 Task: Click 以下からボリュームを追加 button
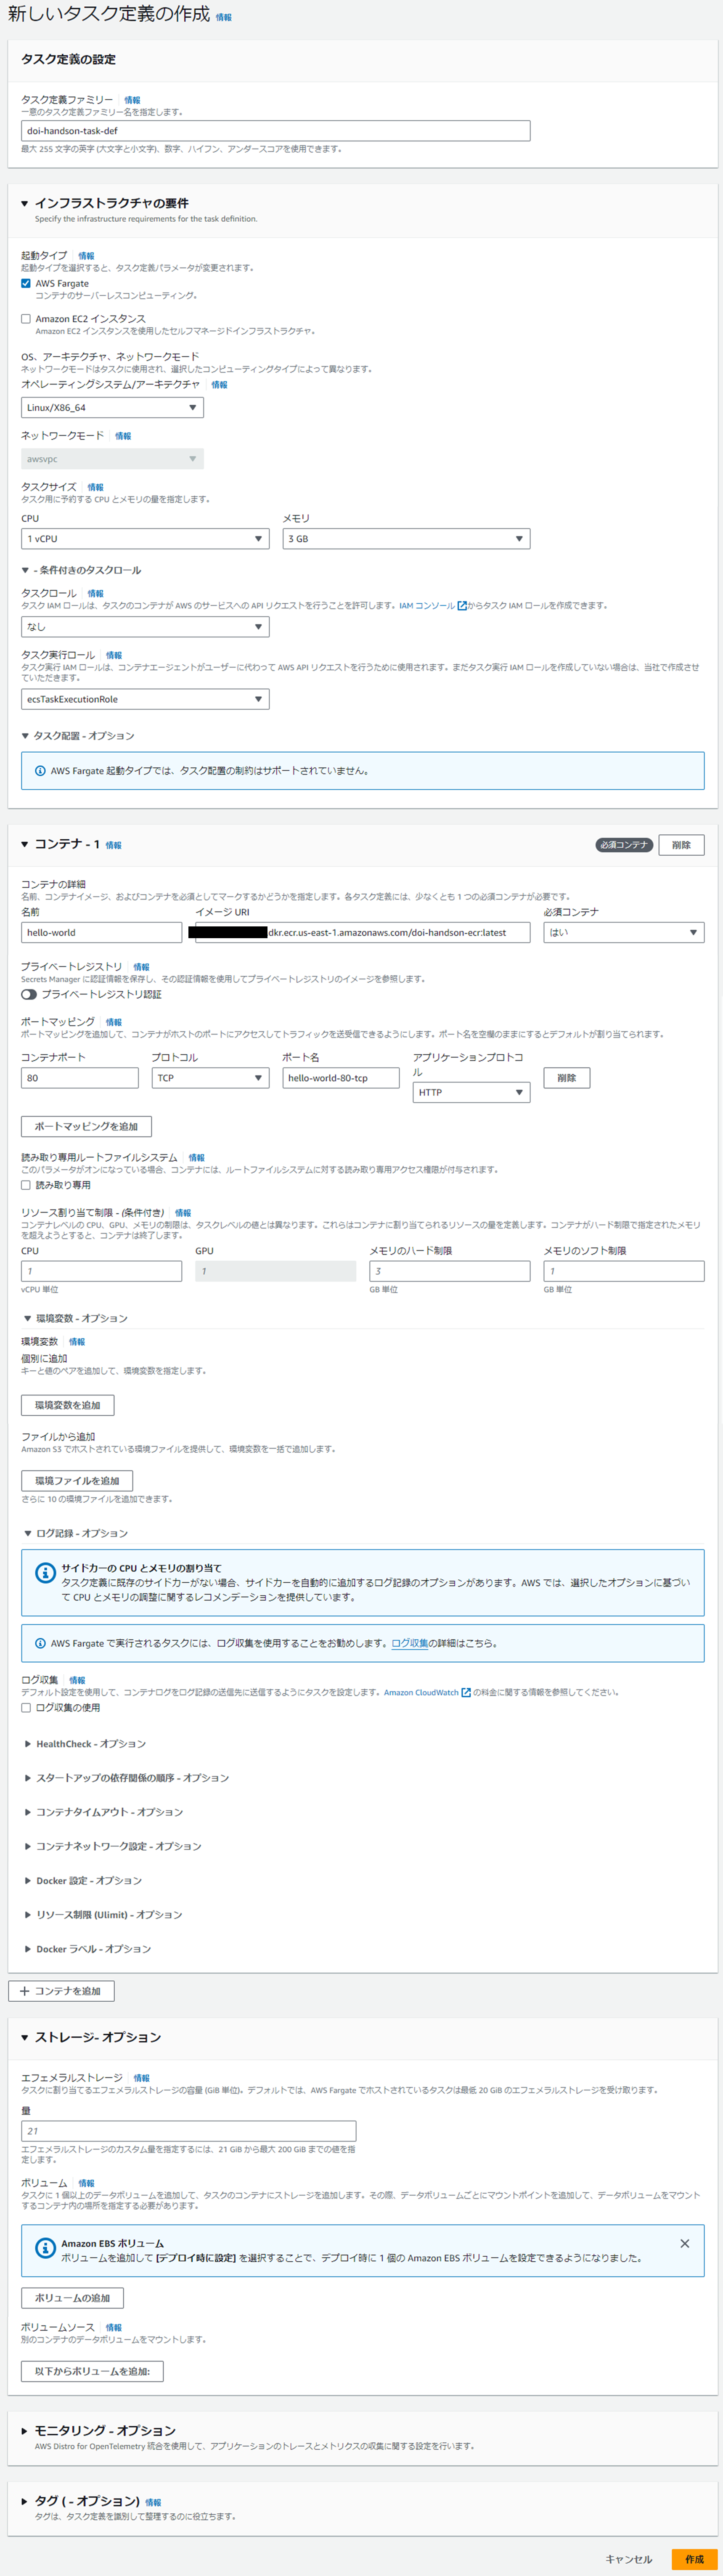tap(92, 2371)
